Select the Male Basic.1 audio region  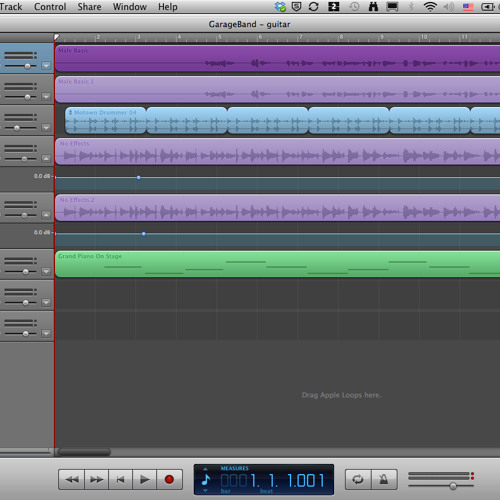tap(277, 89)
